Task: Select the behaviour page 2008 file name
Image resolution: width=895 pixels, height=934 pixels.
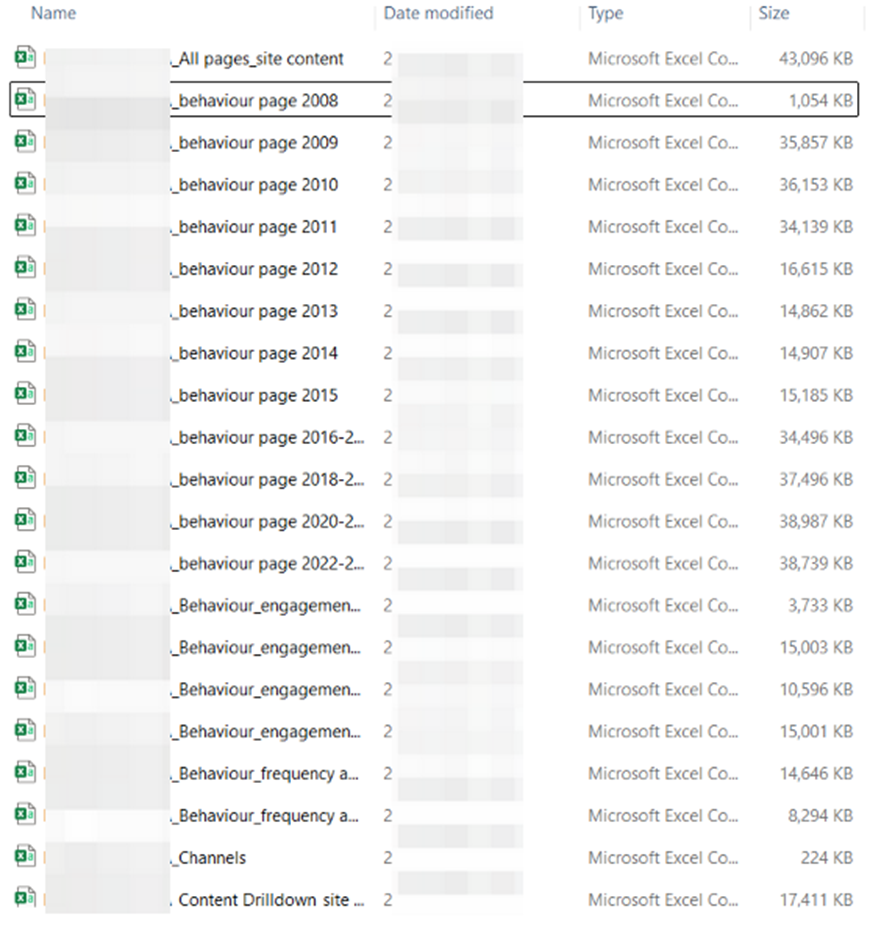Action: [256, 101]
